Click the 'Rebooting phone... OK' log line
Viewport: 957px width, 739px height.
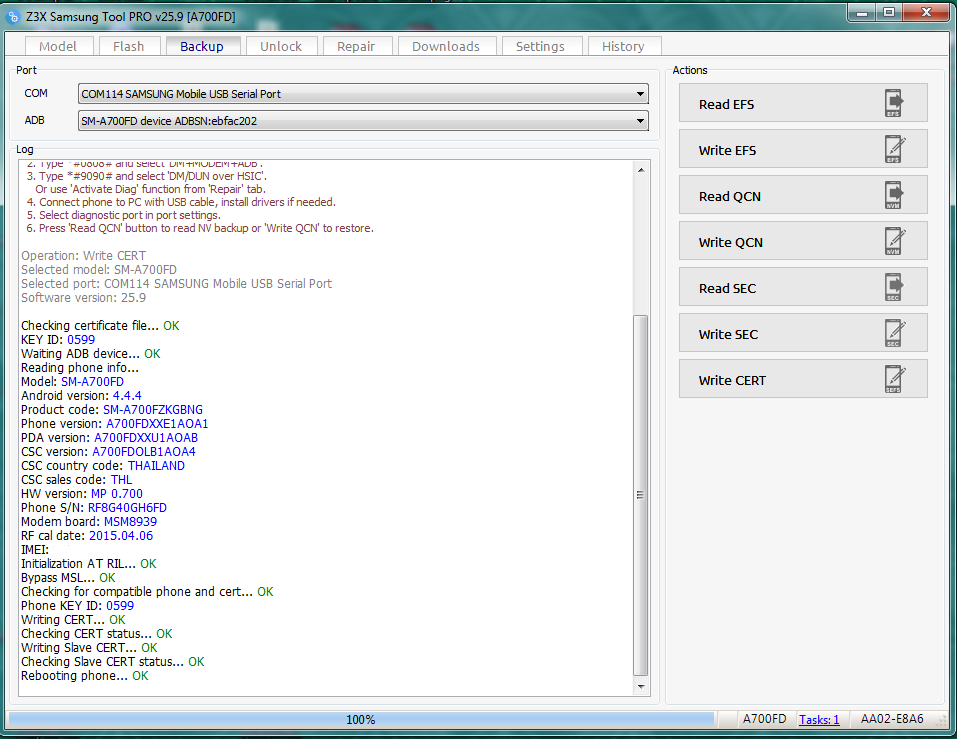tap(85, 676)
